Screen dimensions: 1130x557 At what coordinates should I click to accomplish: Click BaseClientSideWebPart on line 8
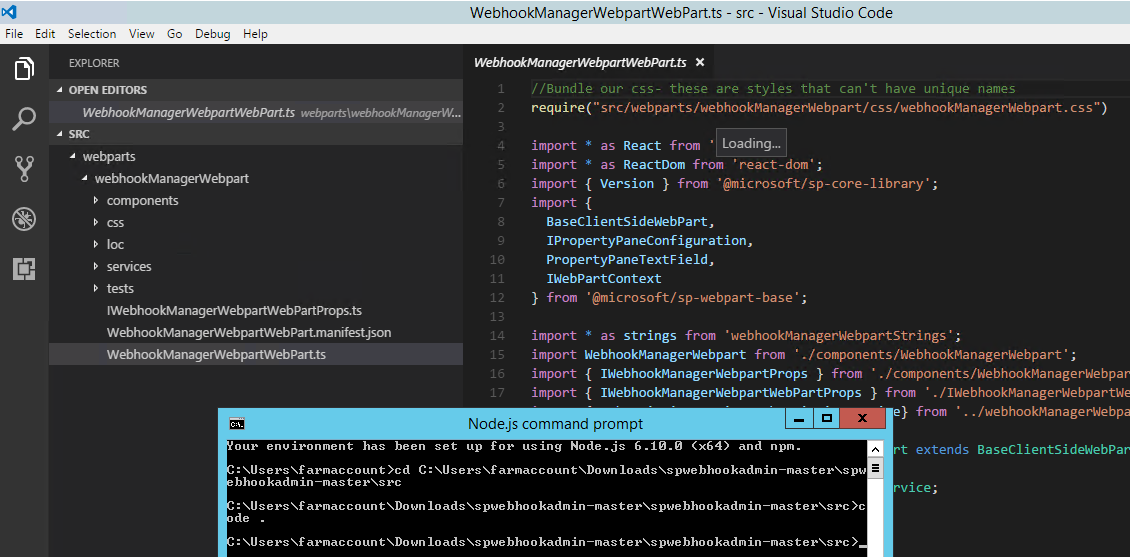[x=627, y=221]
